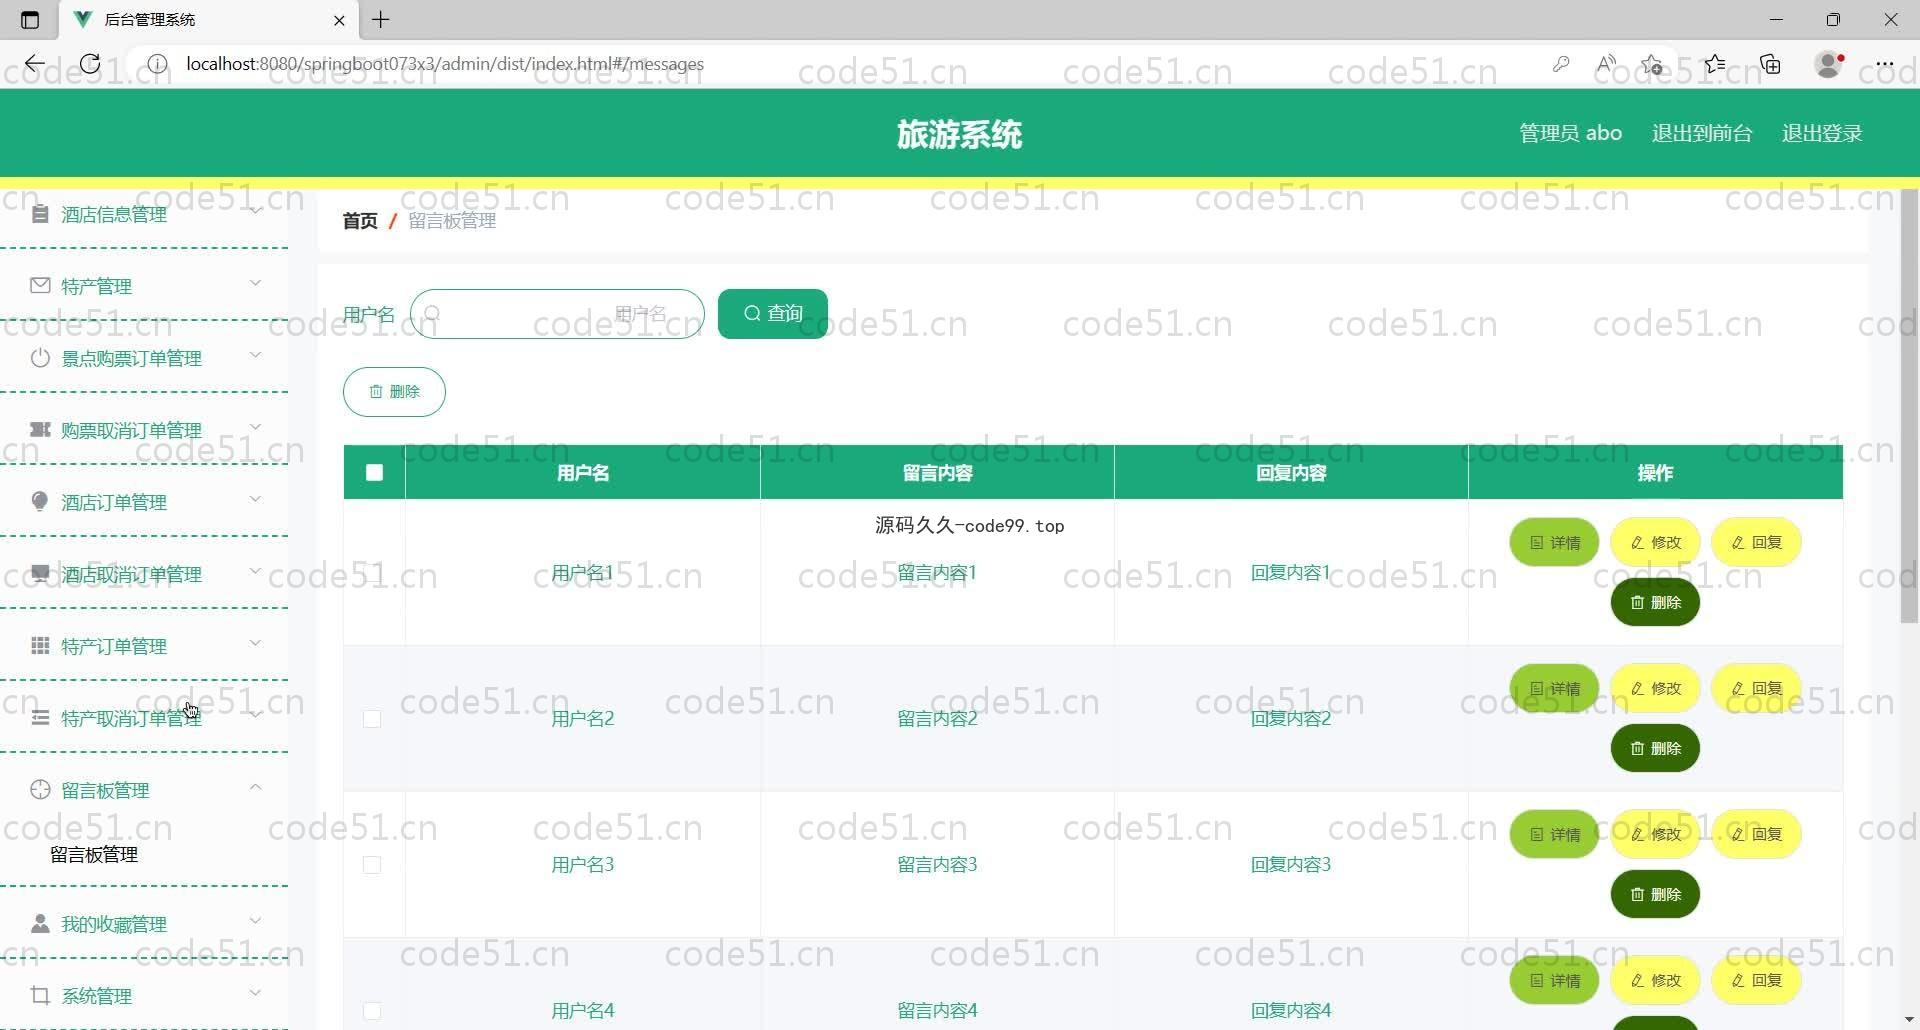Click the site information icon in the address bar
Image resolution: width=1920 pixels, height=1030 pixels.
tap(157, 64)
